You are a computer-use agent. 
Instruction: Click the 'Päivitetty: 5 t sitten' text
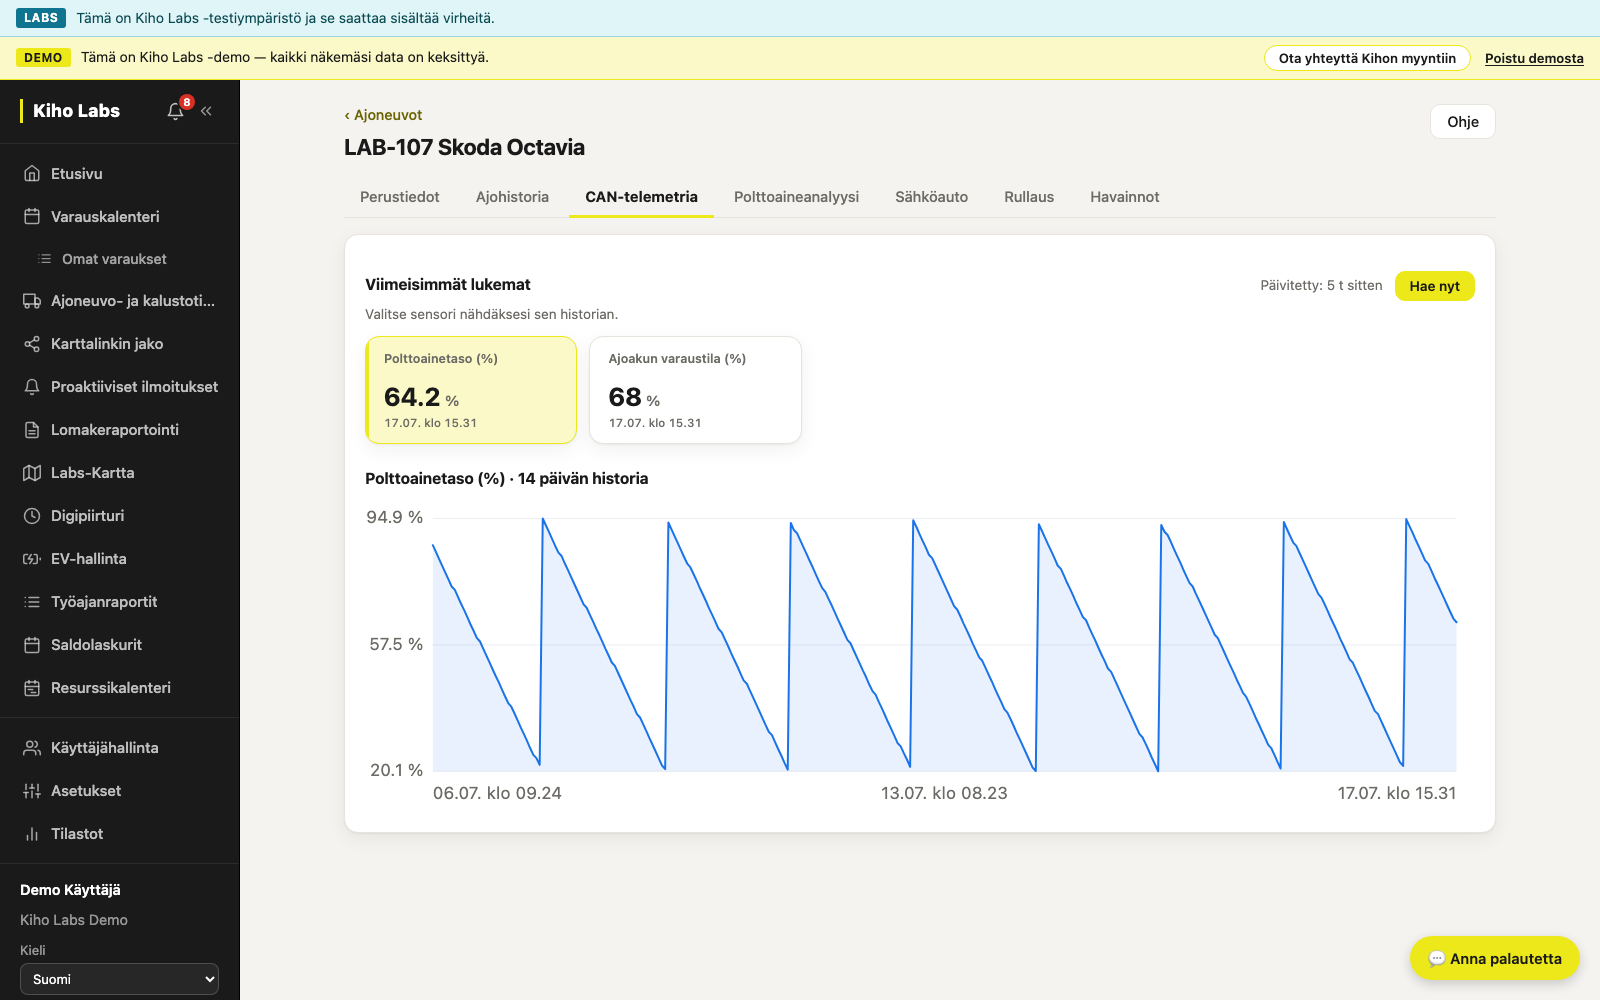point(1321,286)
